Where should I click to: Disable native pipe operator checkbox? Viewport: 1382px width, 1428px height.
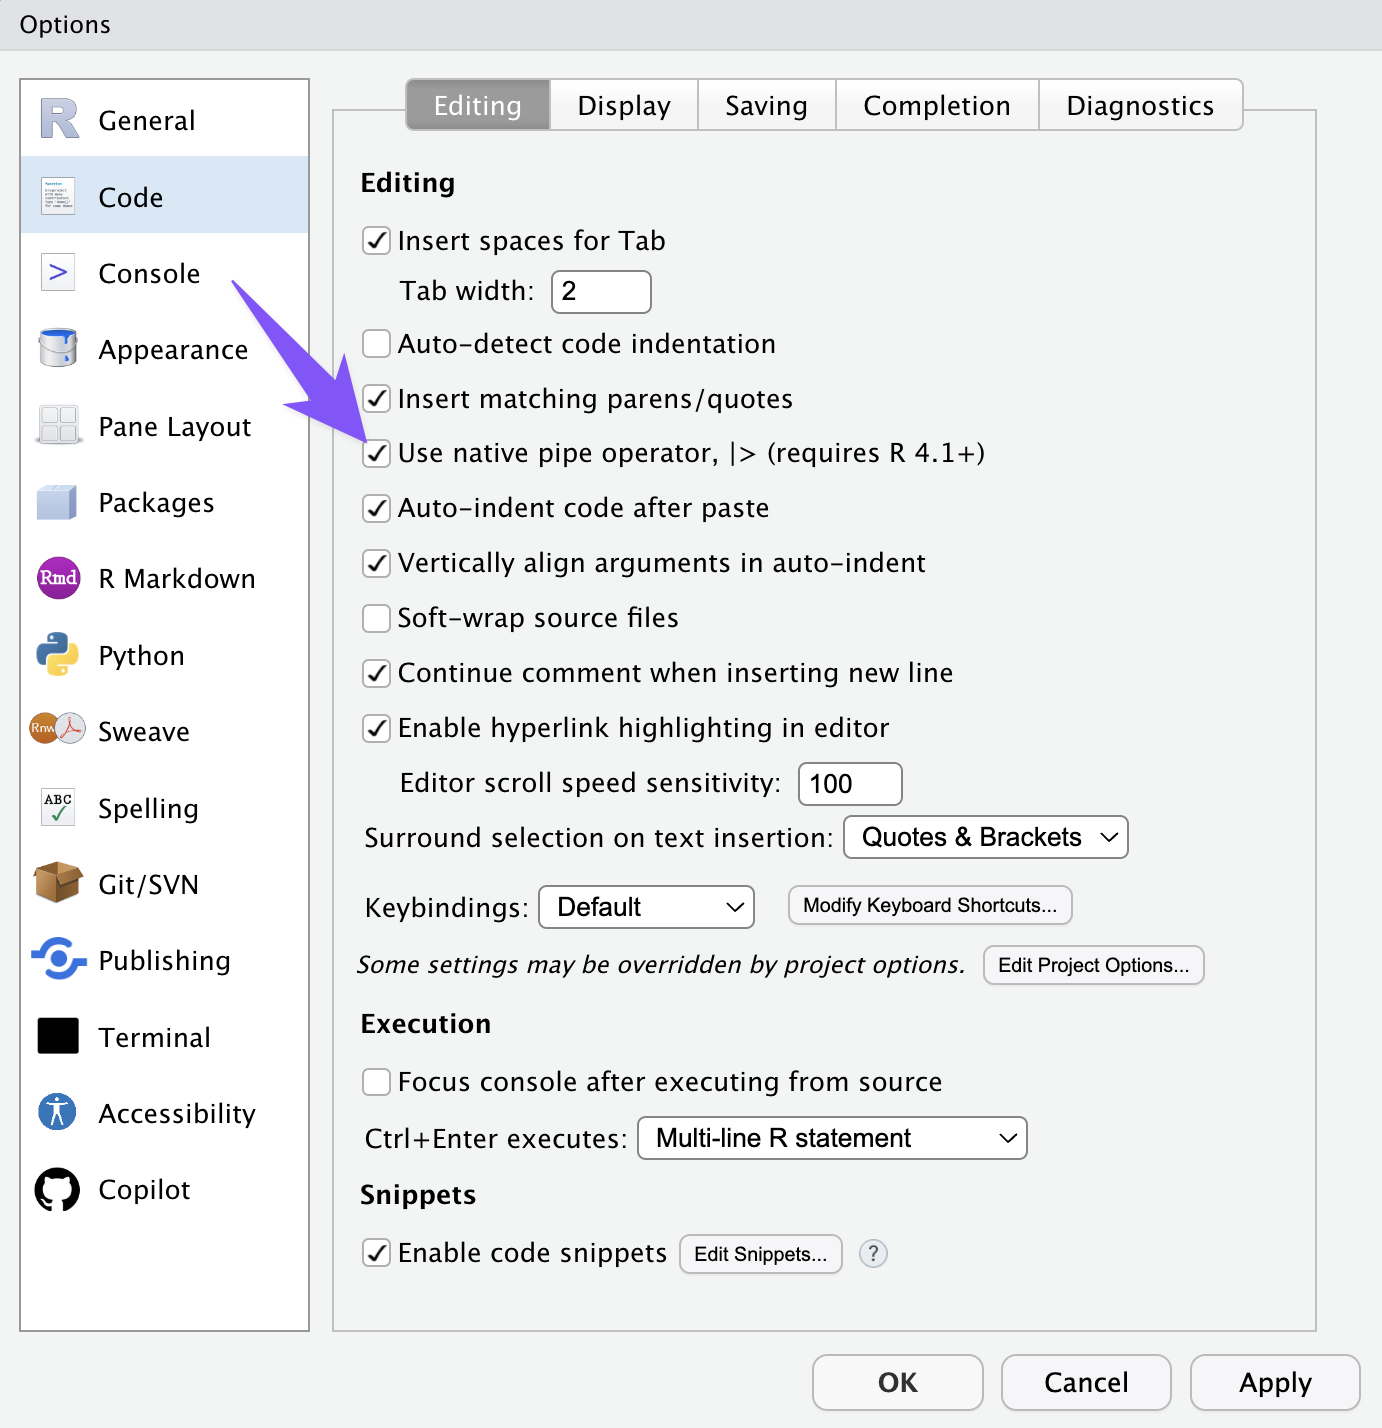(x=376, y=453)
